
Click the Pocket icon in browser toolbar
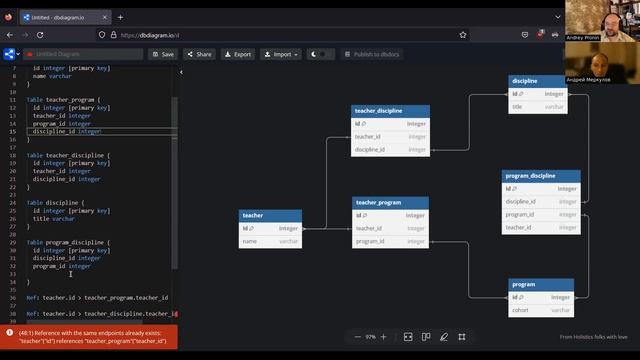click(x=525, y=35)
